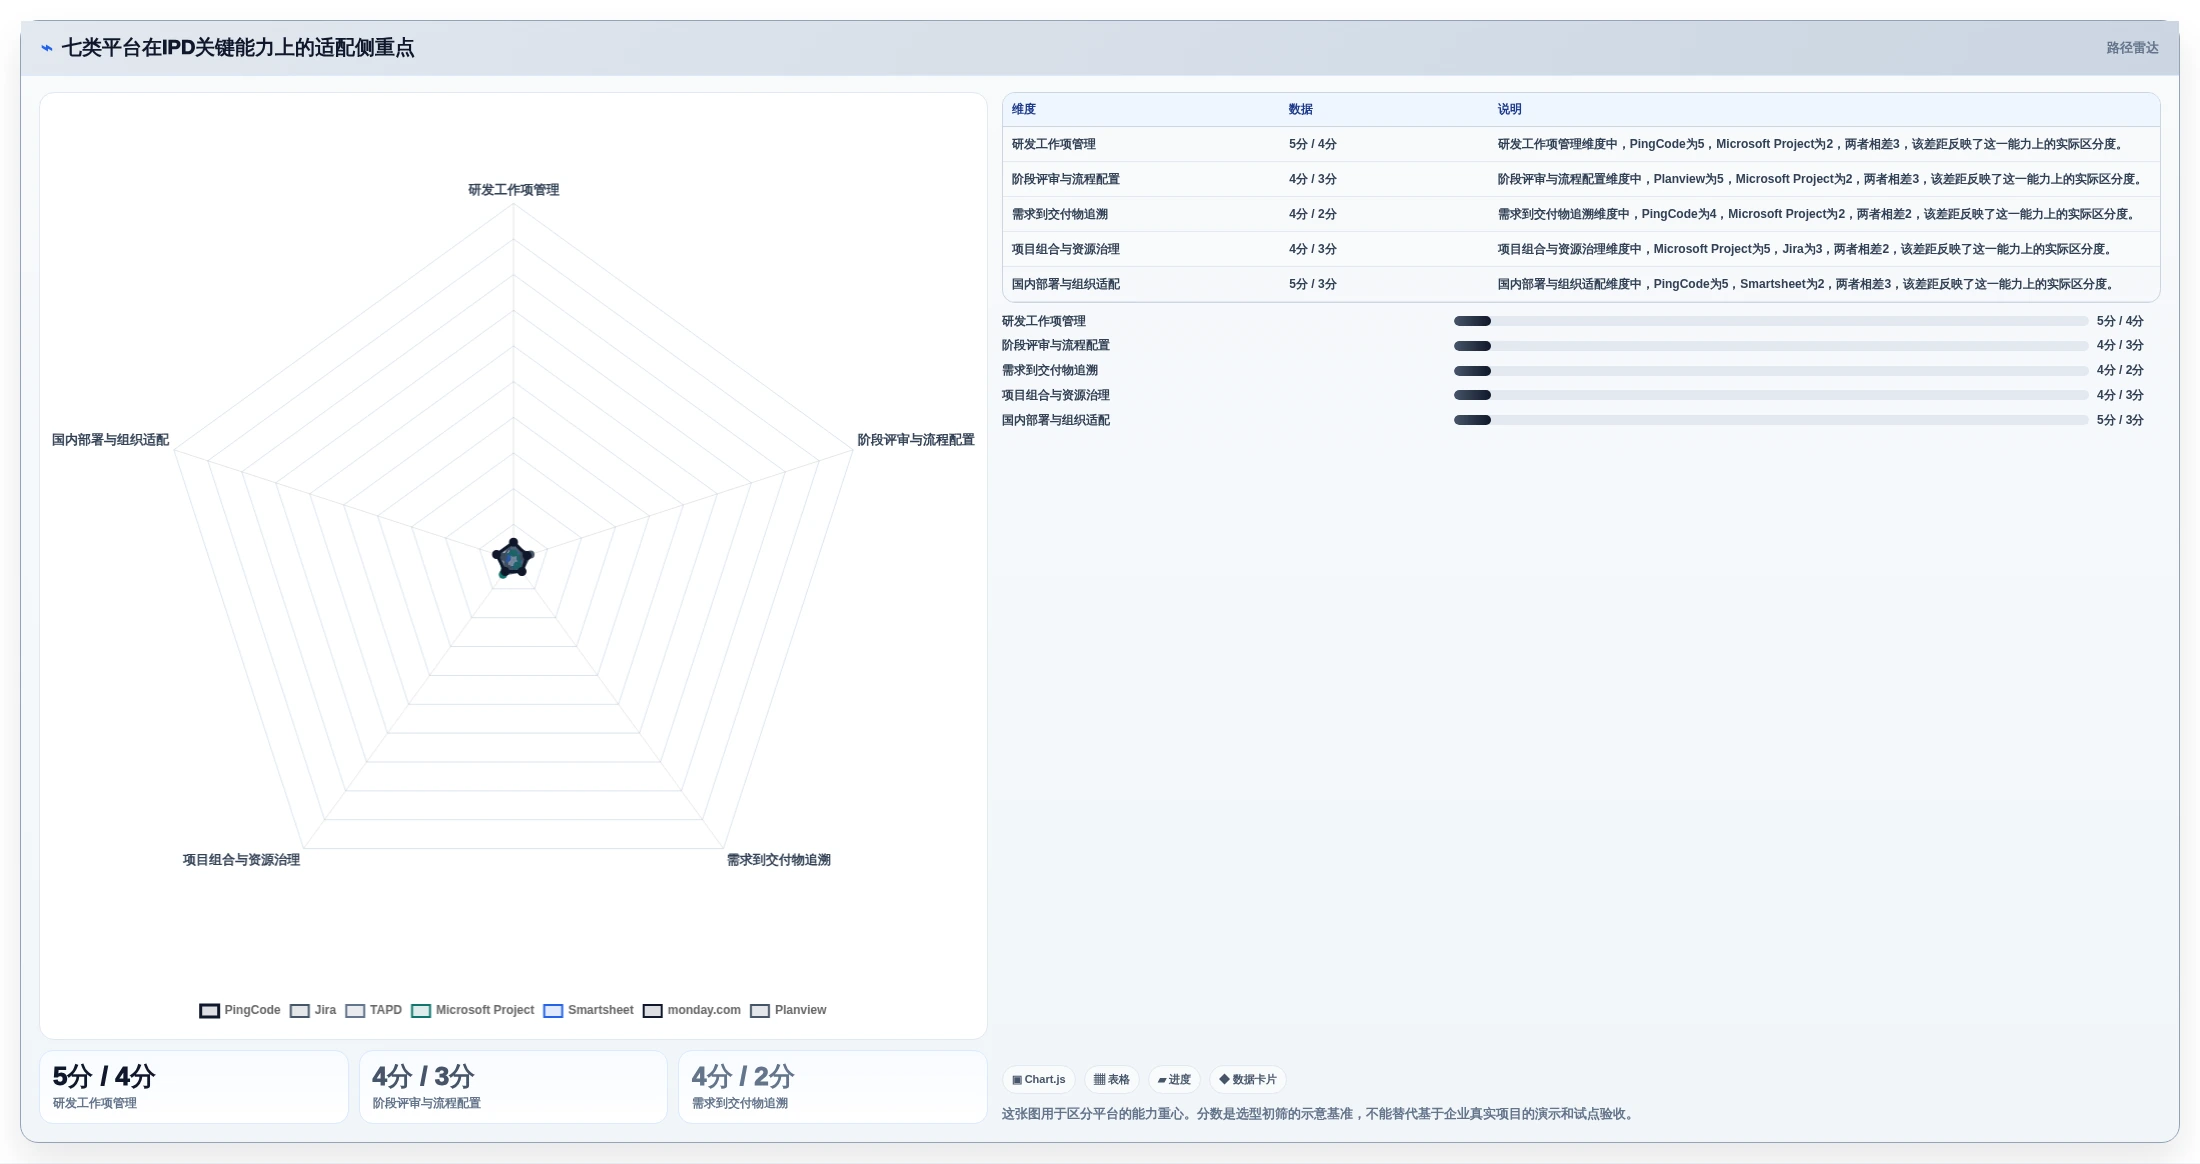2200x1164 pixels.
Task: Click the radar data polygon at chart center
Action: tap(513, 559)
